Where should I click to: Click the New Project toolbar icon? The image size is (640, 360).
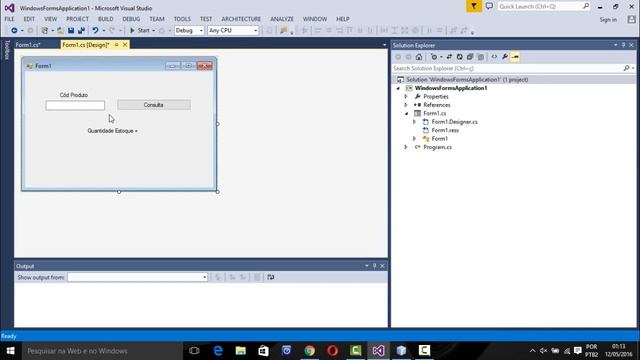(x=44, y=31)
